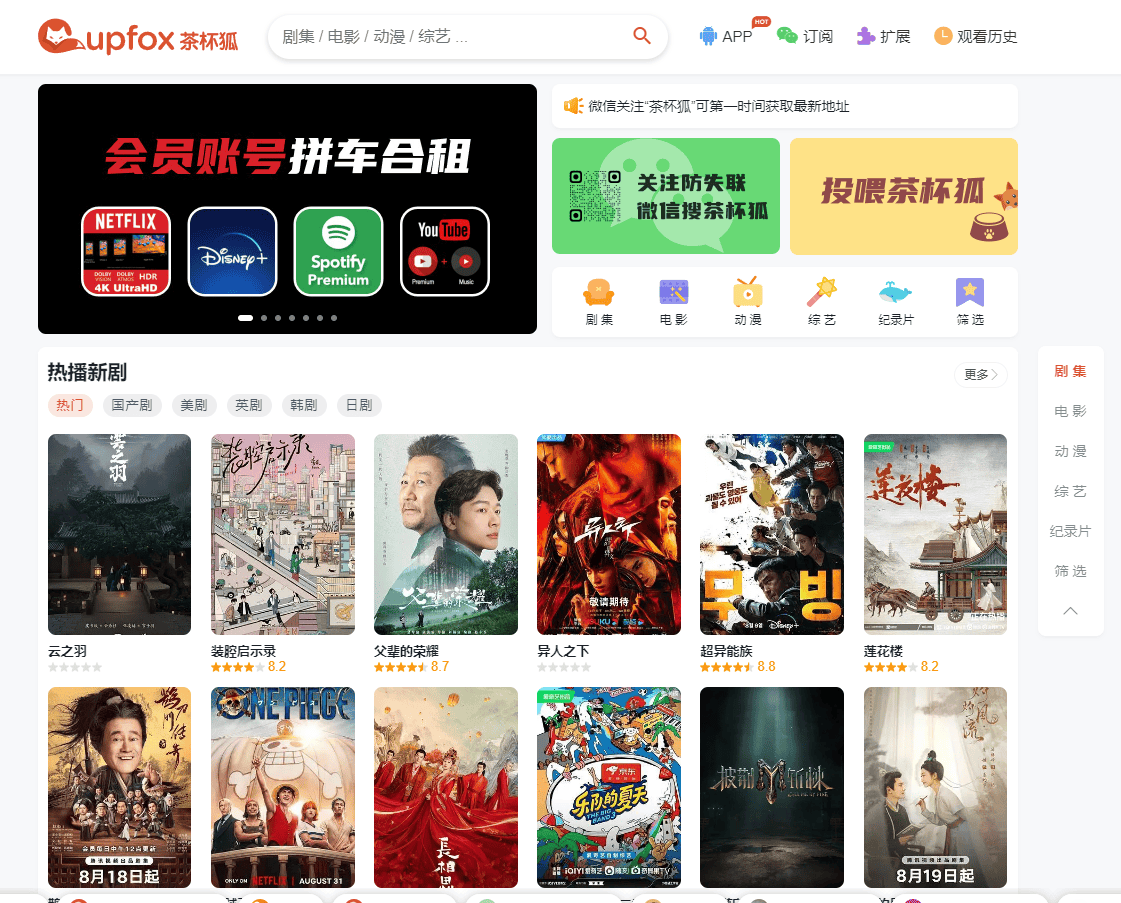Open 观看历史 watch history clock icon
Screen dimensions: 1121x903
pos(943,37)
